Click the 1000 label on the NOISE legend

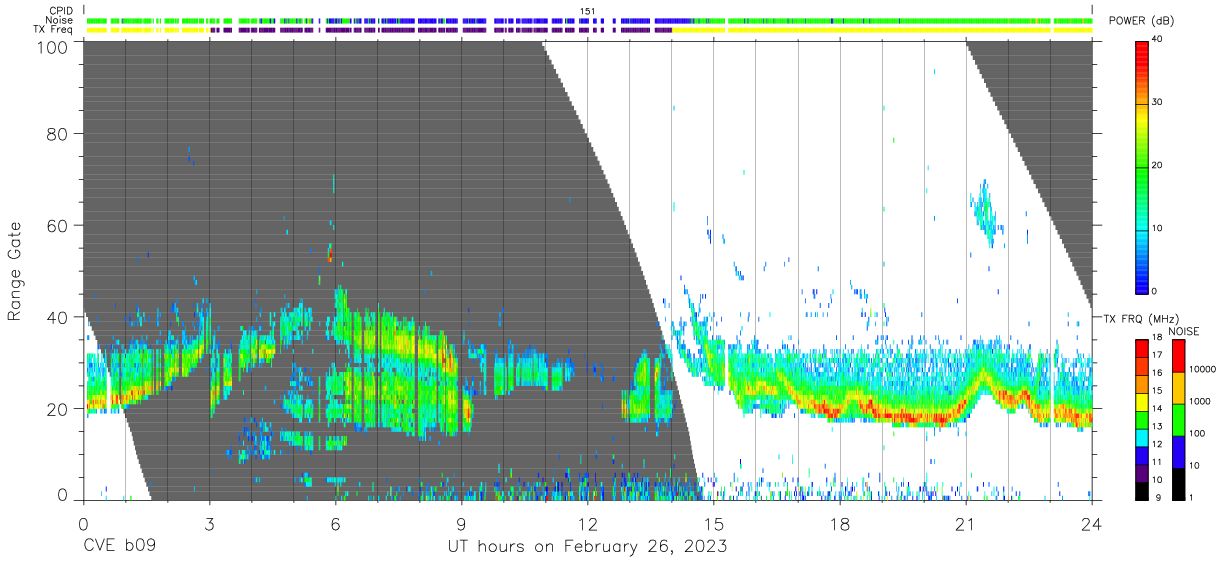1200,402
